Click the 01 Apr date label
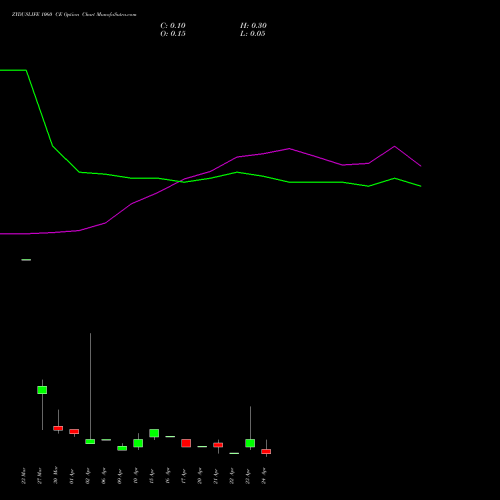Viewport: 500px width, 500px height. [x=72, y=476]
